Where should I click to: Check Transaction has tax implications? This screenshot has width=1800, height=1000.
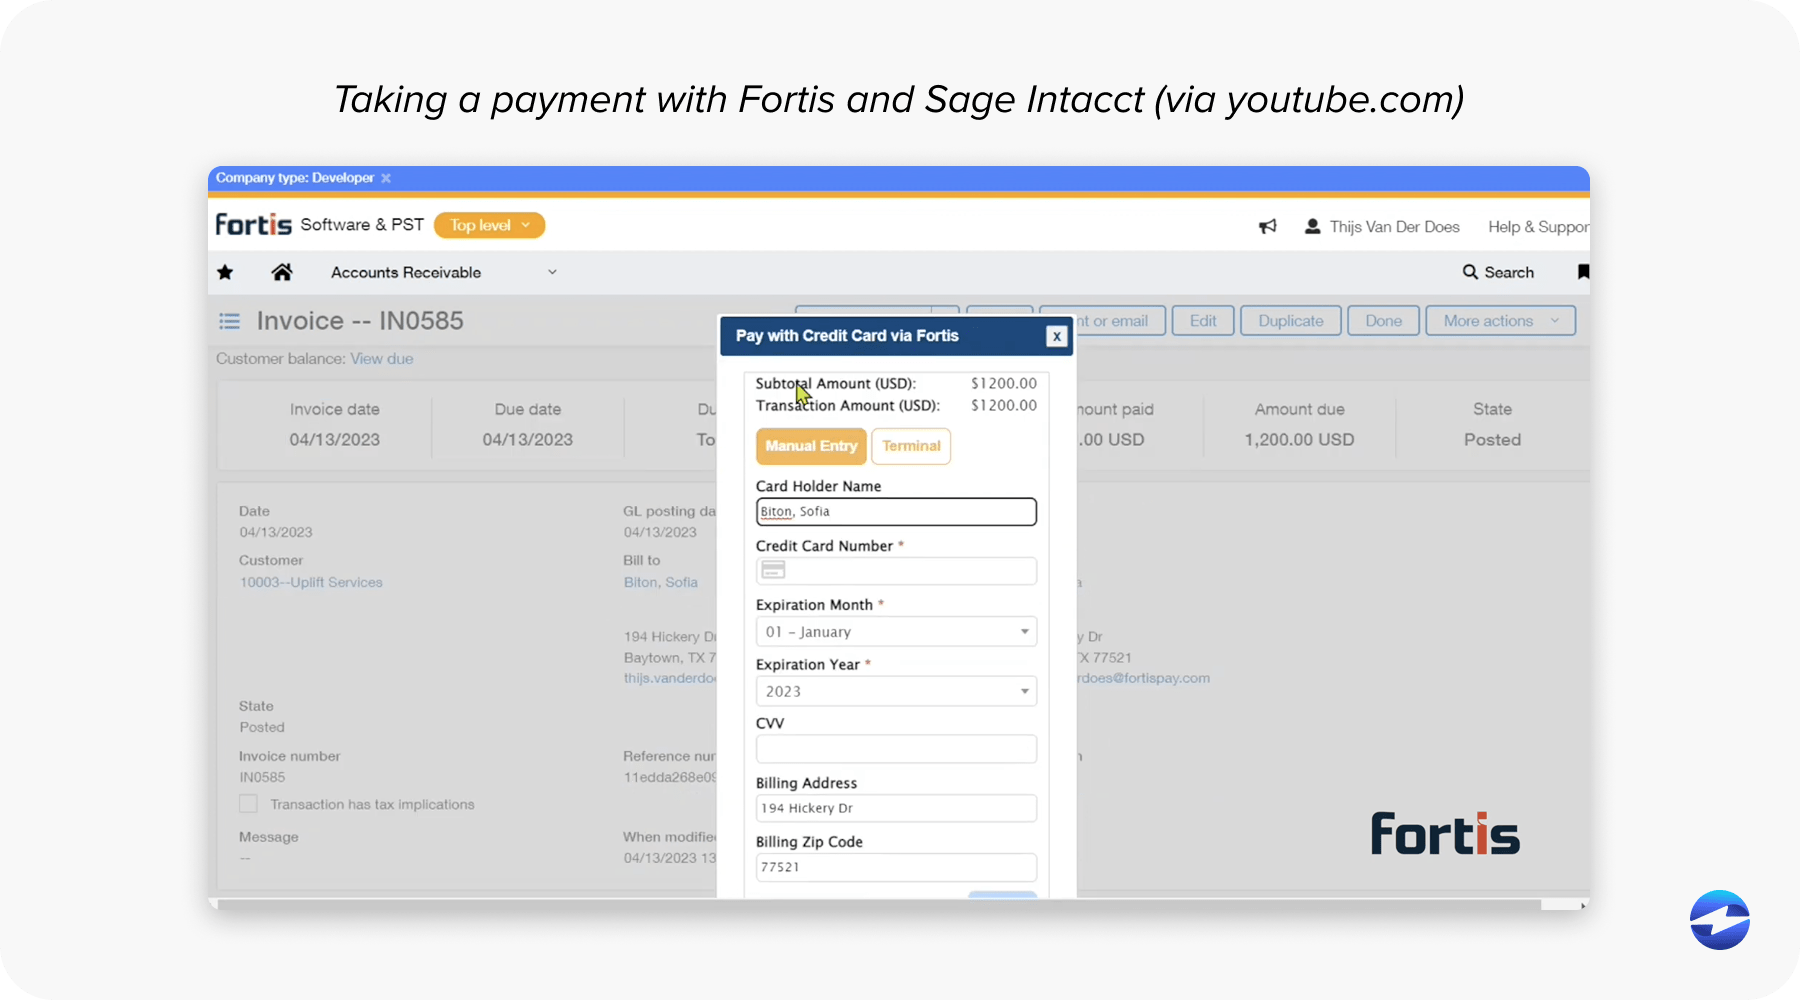tap(247, 803)
